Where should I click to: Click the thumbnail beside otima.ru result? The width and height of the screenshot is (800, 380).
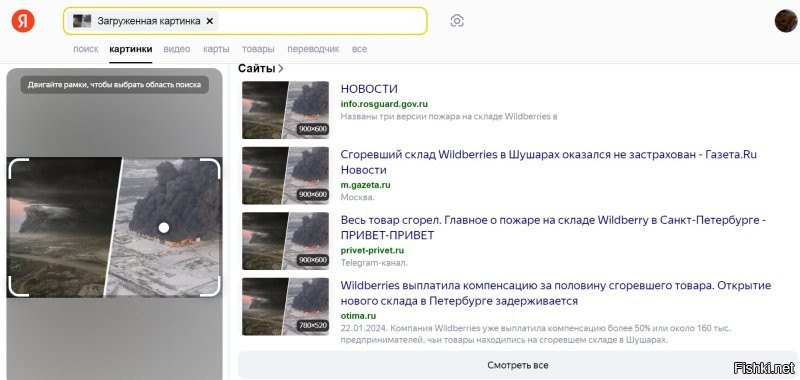click(286, 307)
